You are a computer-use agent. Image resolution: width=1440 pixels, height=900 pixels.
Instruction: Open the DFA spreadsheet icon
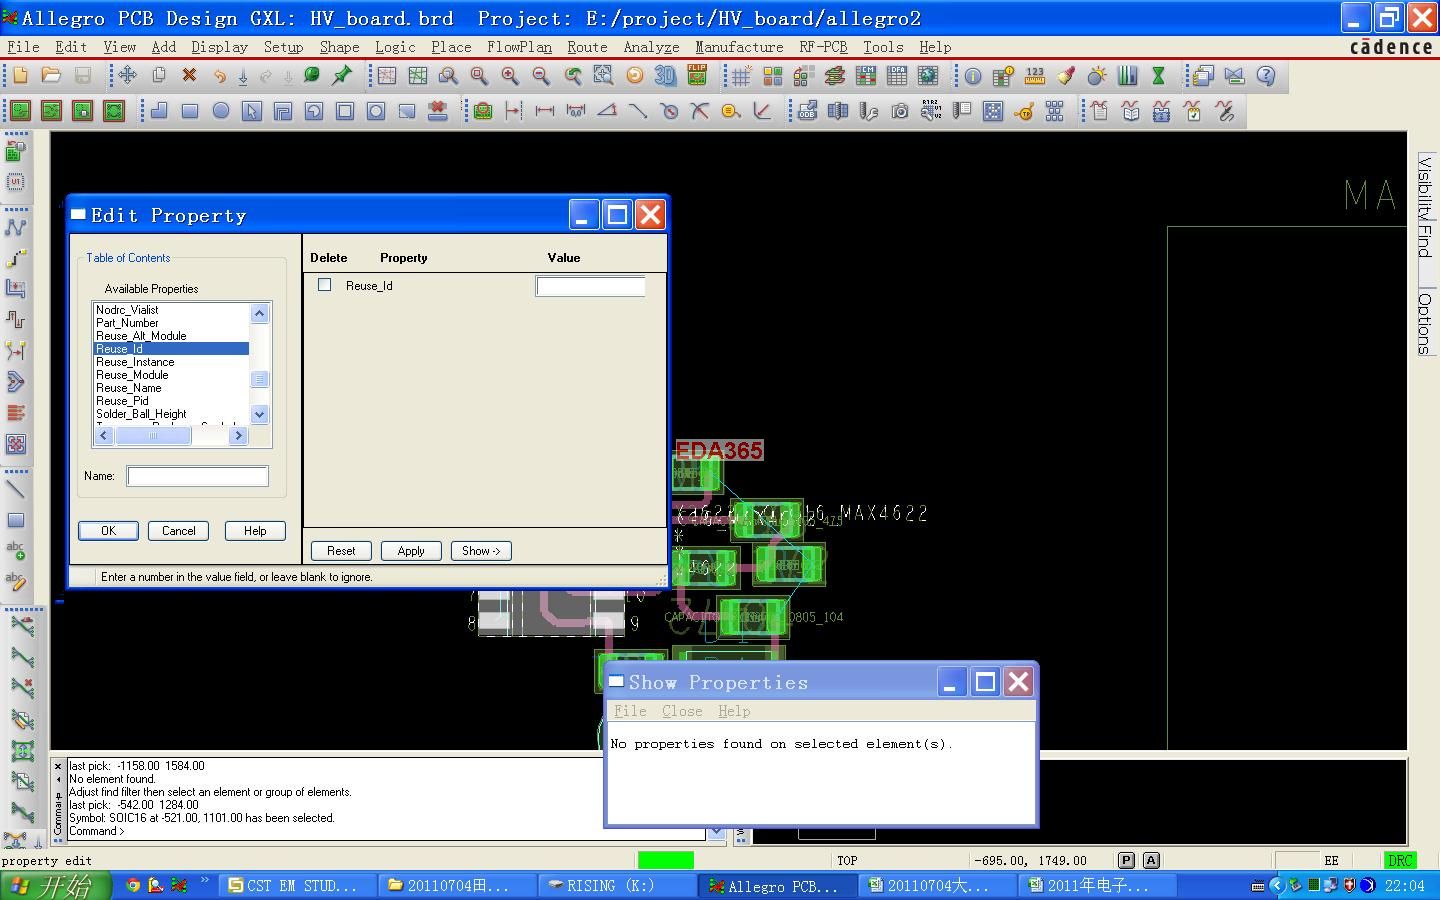click(x=897, y=75)
